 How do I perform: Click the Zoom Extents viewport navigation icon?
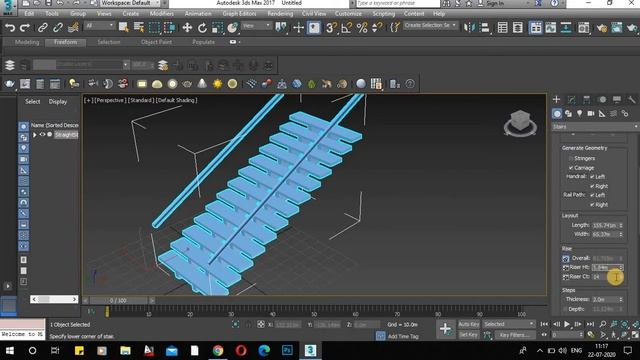(x=624, y=324)
